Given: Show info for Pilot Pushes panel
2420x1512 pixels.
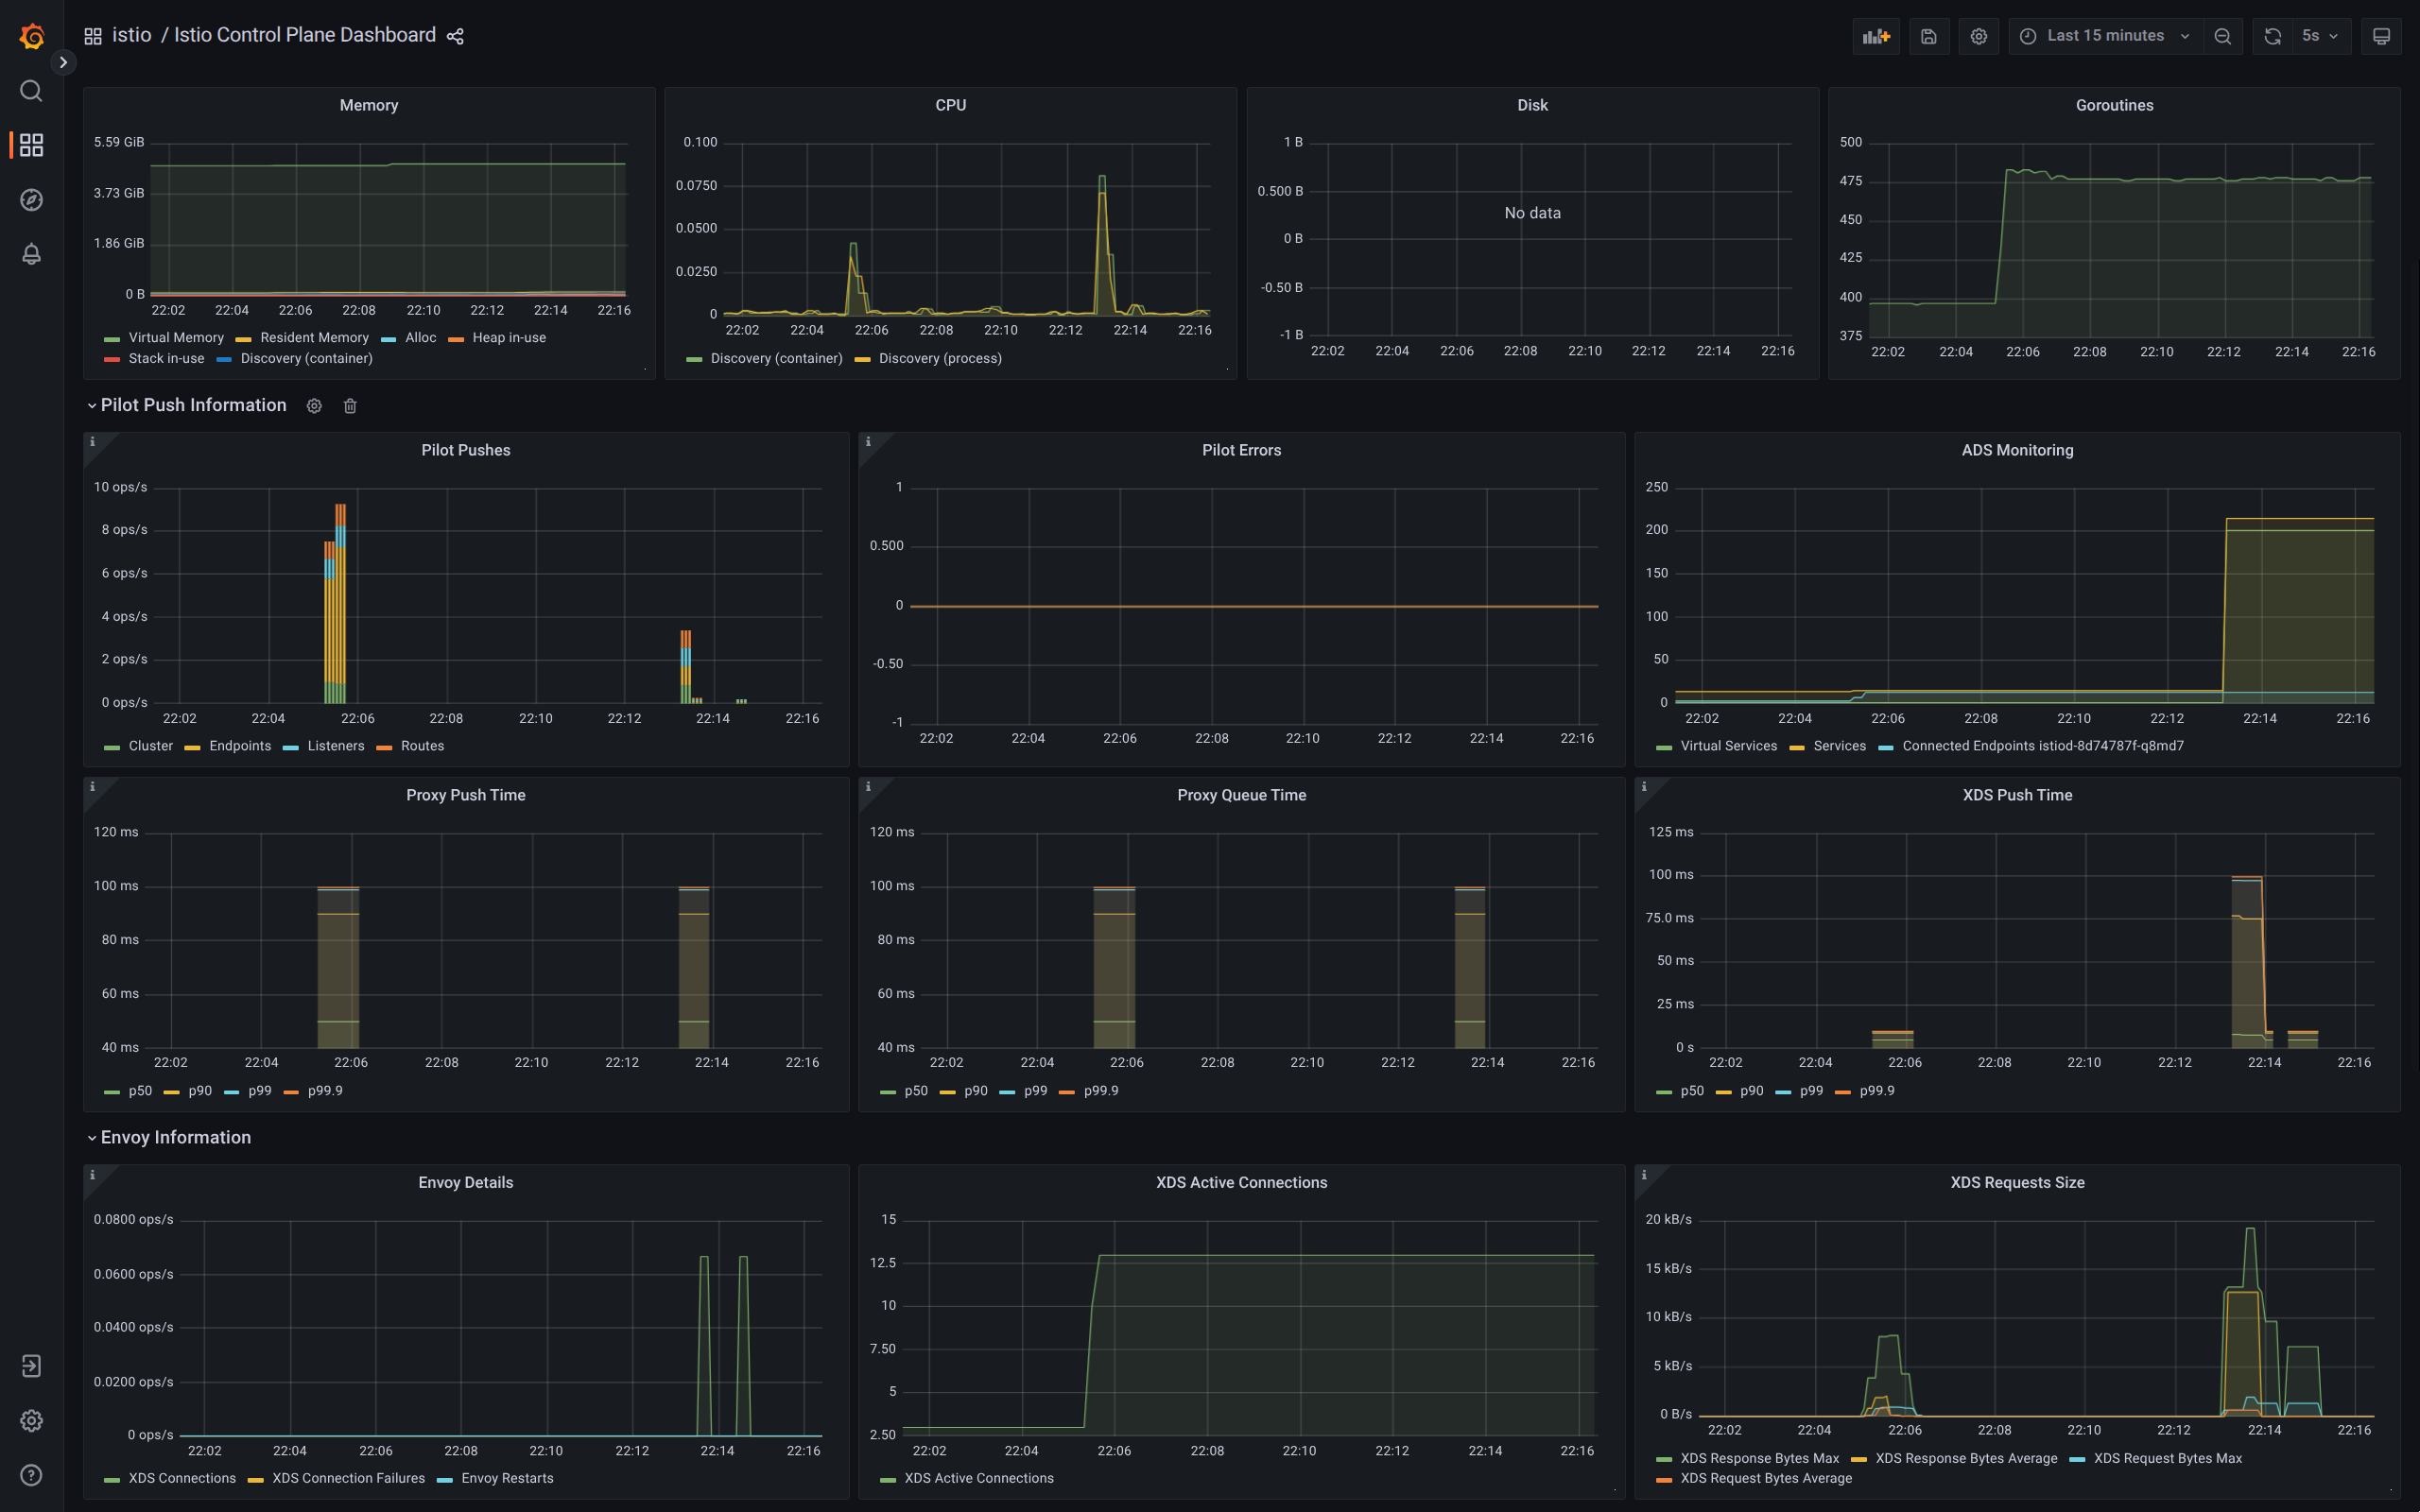Looking at the screenshot, I should [93, 442].
